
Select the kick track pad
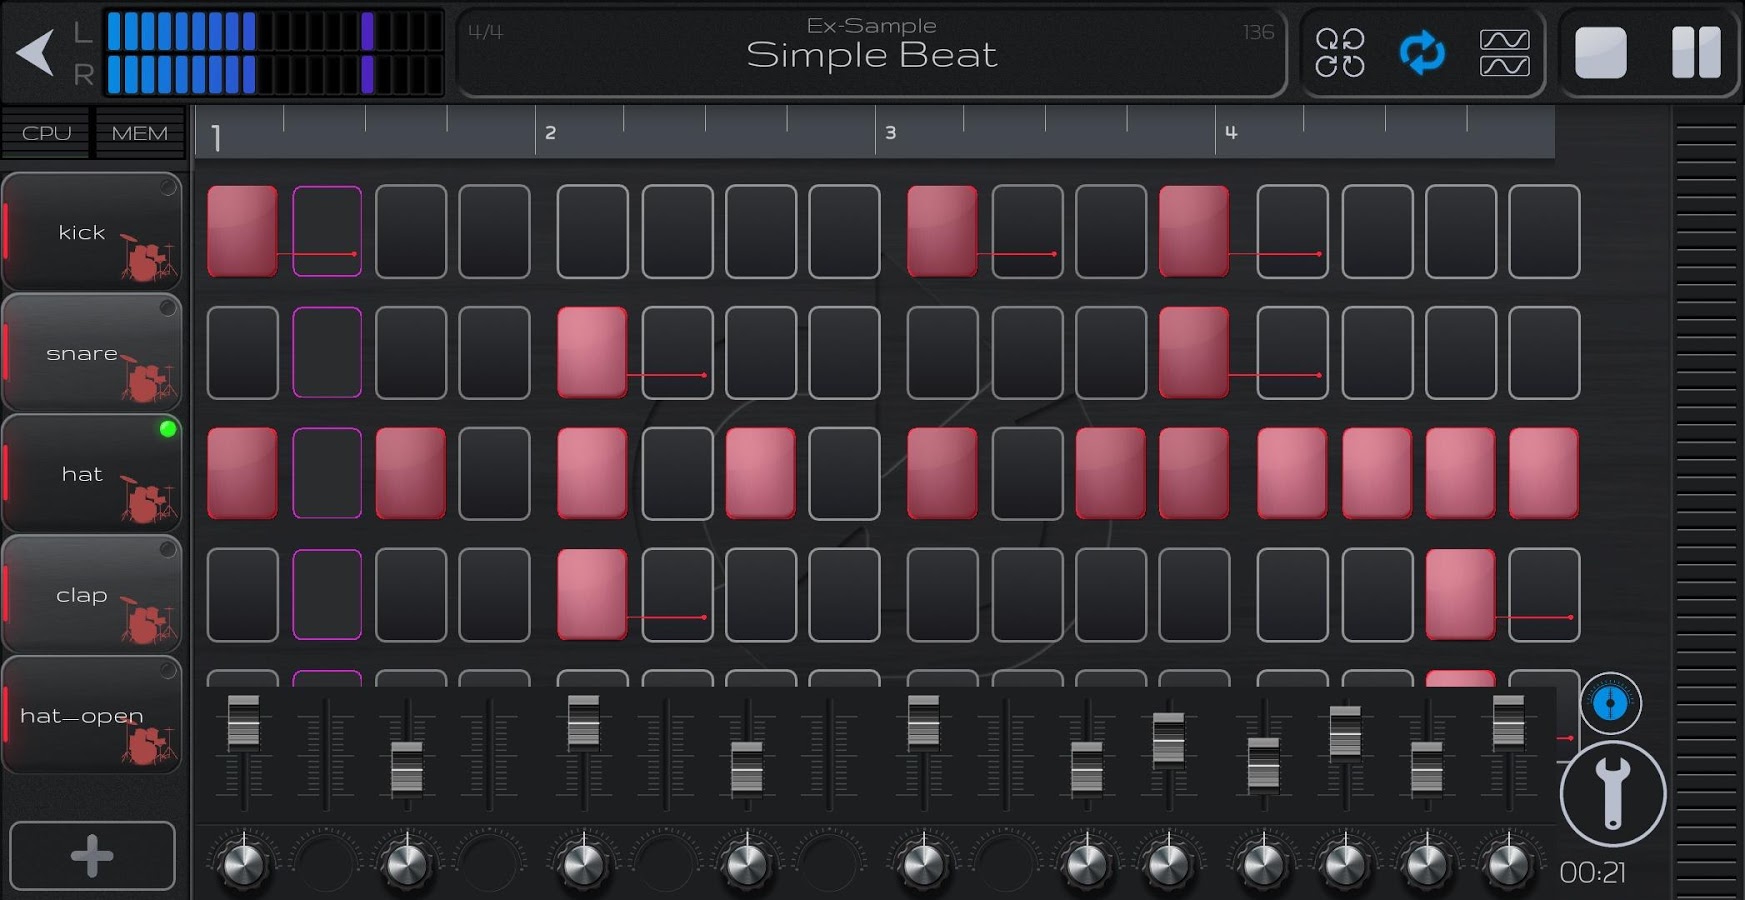(x=92, y=232)
